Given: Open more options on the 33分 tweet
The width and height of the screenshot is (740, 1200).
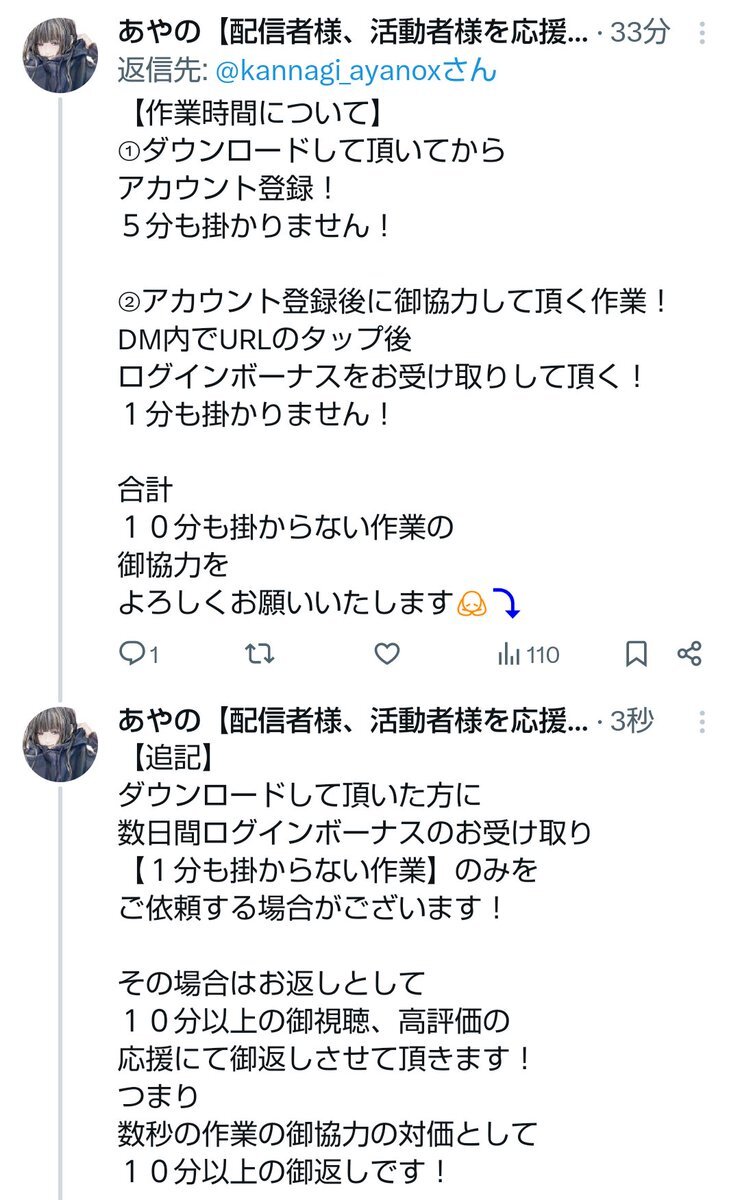Looking at the screenshot, I should coord(703,33).
